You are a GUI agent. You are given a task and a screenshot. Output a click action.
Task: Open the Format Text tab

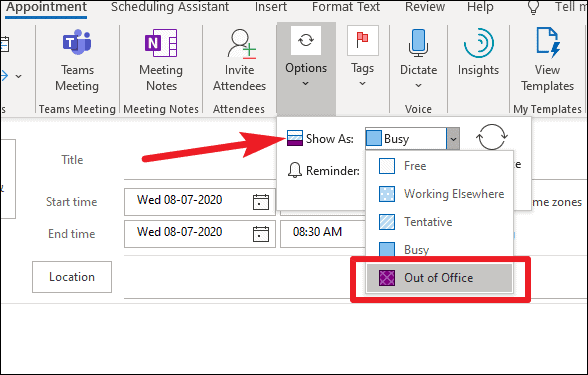coord(346,7)
